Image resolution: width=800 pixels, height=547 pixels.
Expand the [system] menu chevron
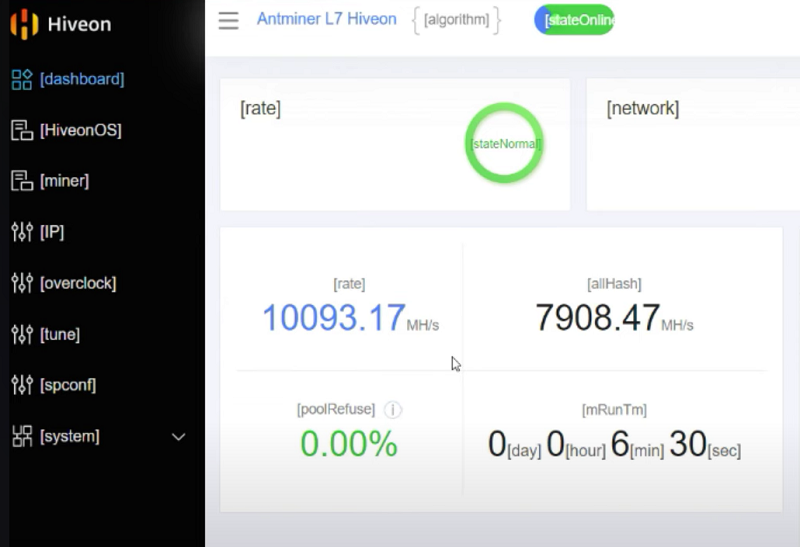179,437
